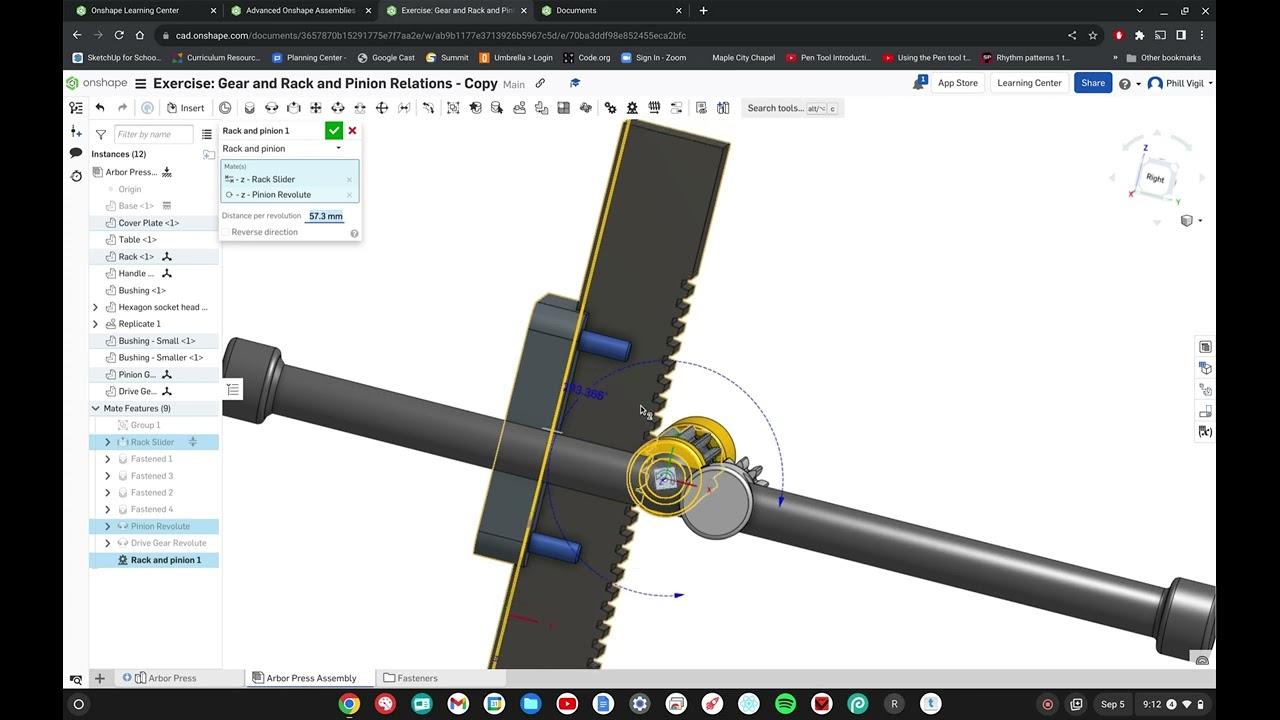This screenshot has height=720, width=1280.
Task: Cancel the Rack and pinion dialog
Action: click(352, 131)
